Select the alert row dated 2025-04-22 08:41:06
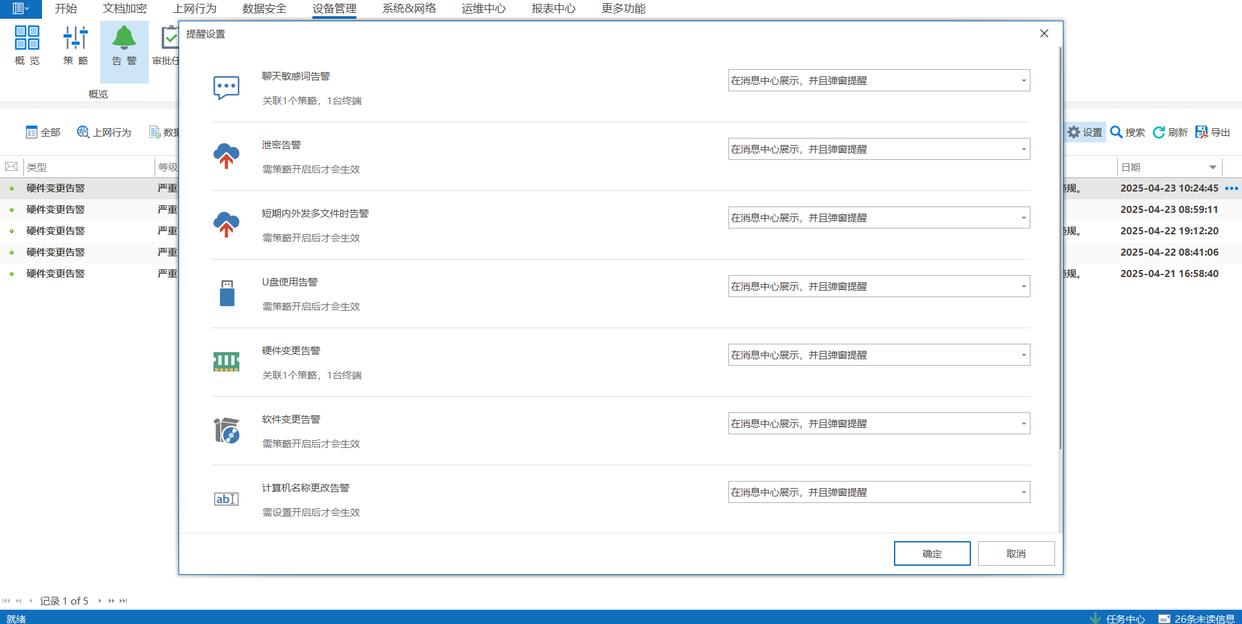The image size is (1242, 624). click(x=621, y=252)
